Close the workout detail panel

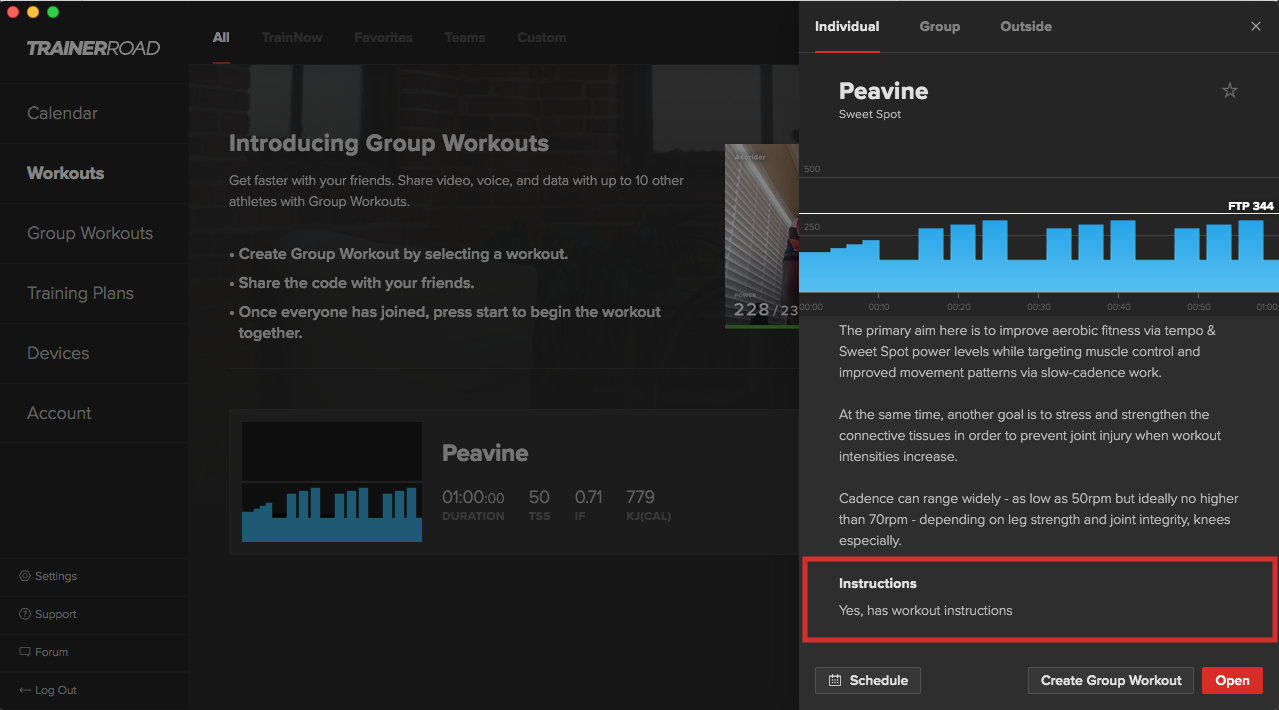click(1256, 26)
